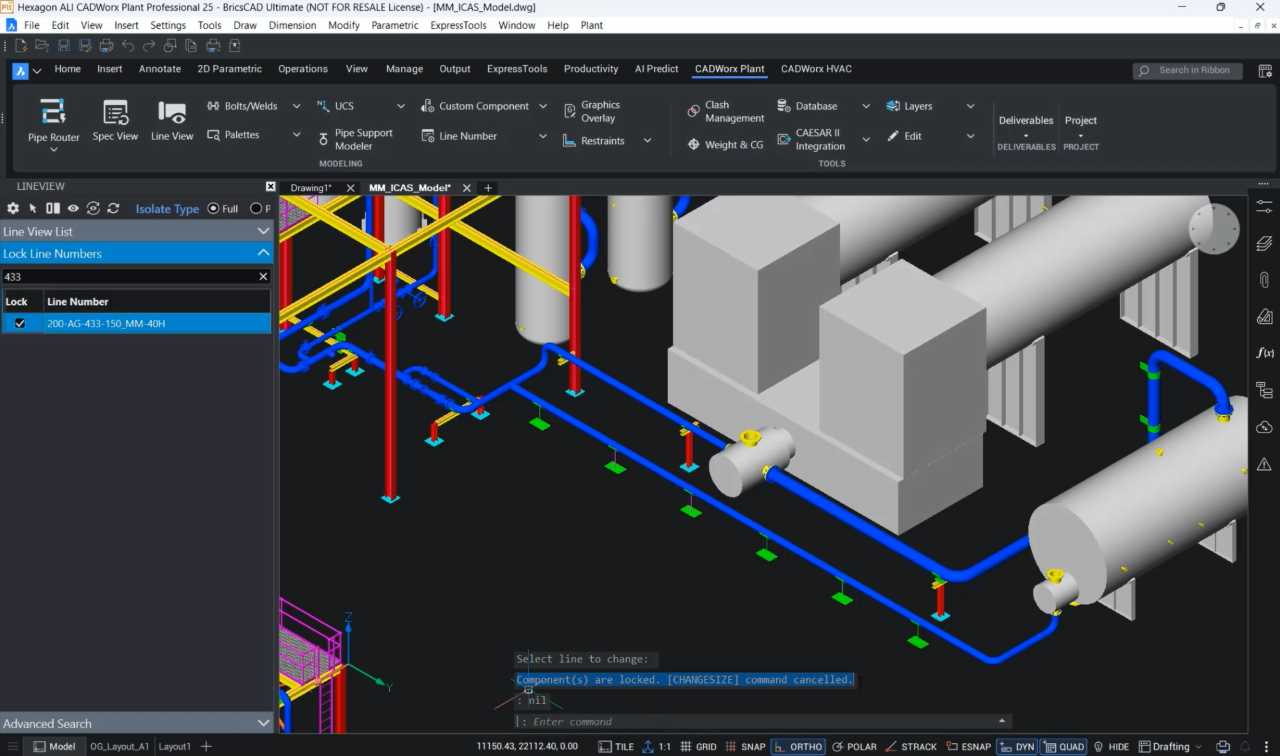Image resolution: width=1280 pixels, height=756 pixels.
Task: Expand the Advanced Search section
Action: [x=136, y=723]
